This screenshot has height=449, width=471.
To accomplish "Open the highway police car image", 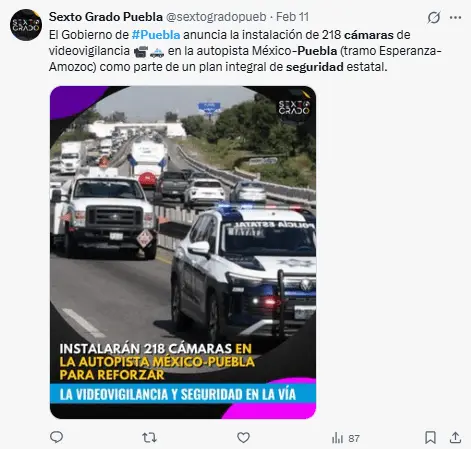I will coord(183,252).
